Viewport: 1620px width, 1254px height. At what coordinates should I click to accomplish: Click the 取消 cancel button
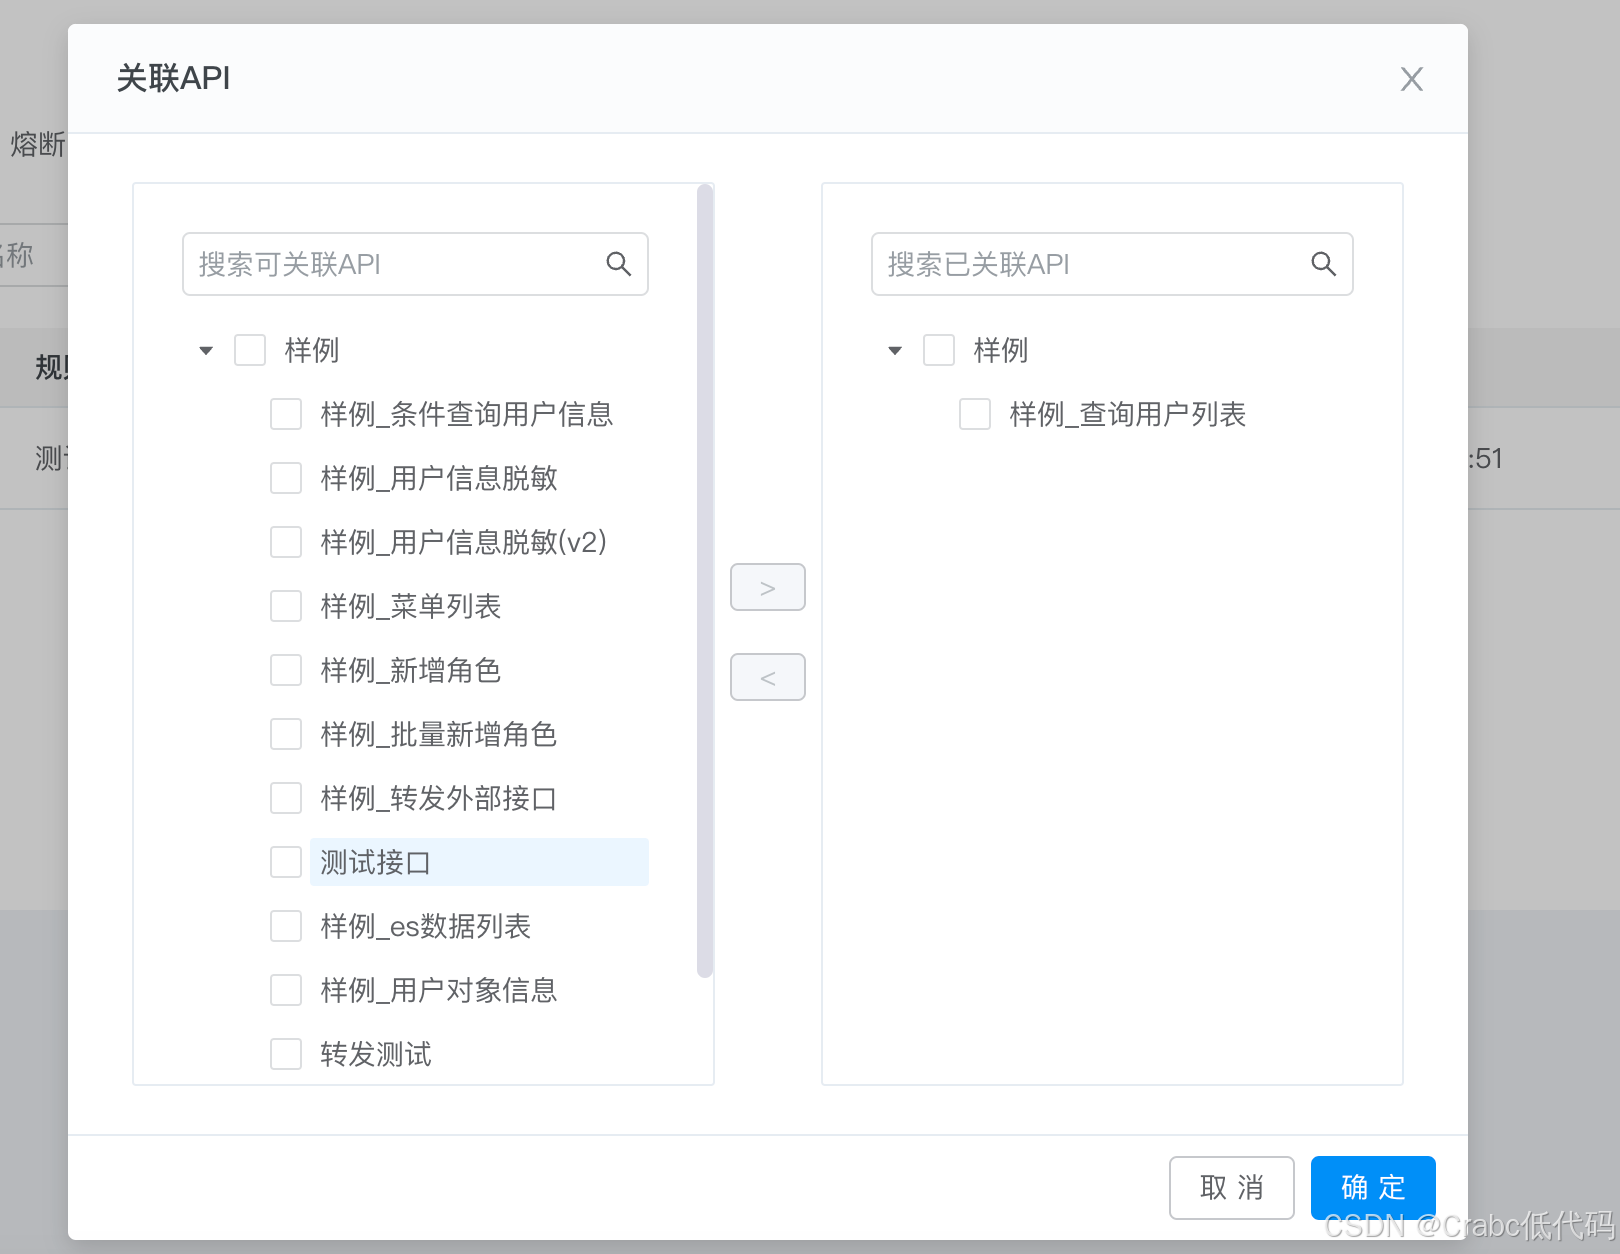[x=1231, y=1188]
